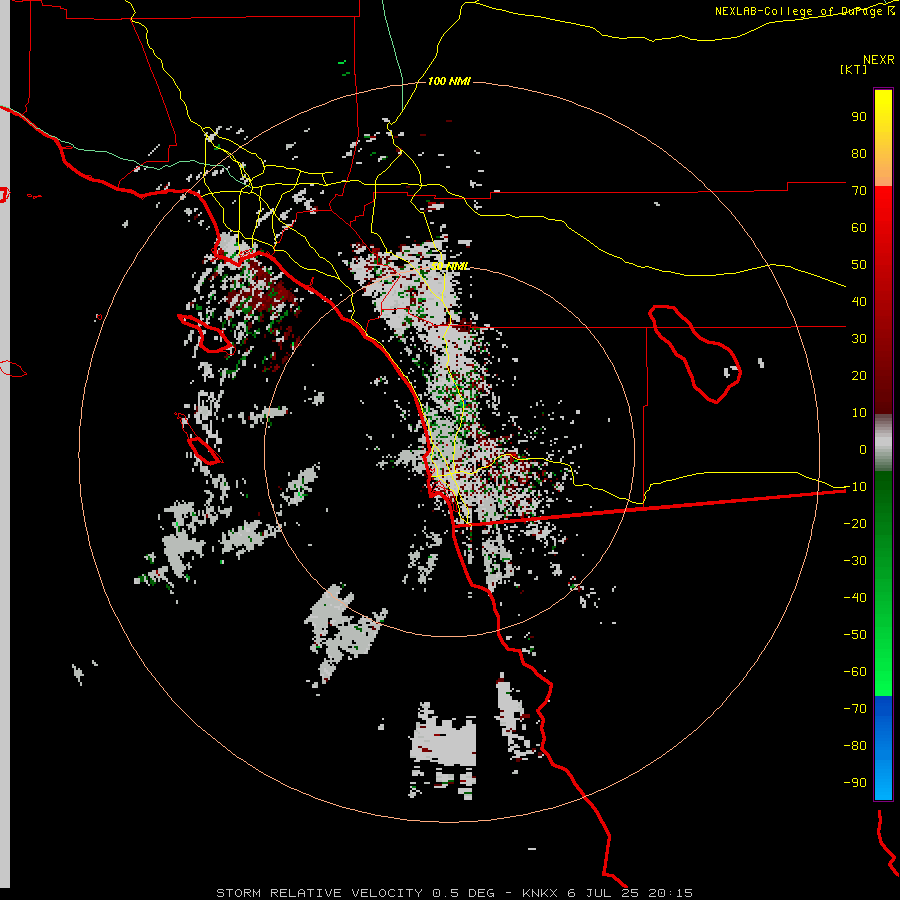Click the -70 value on velocity scale

tap(855, 708)
